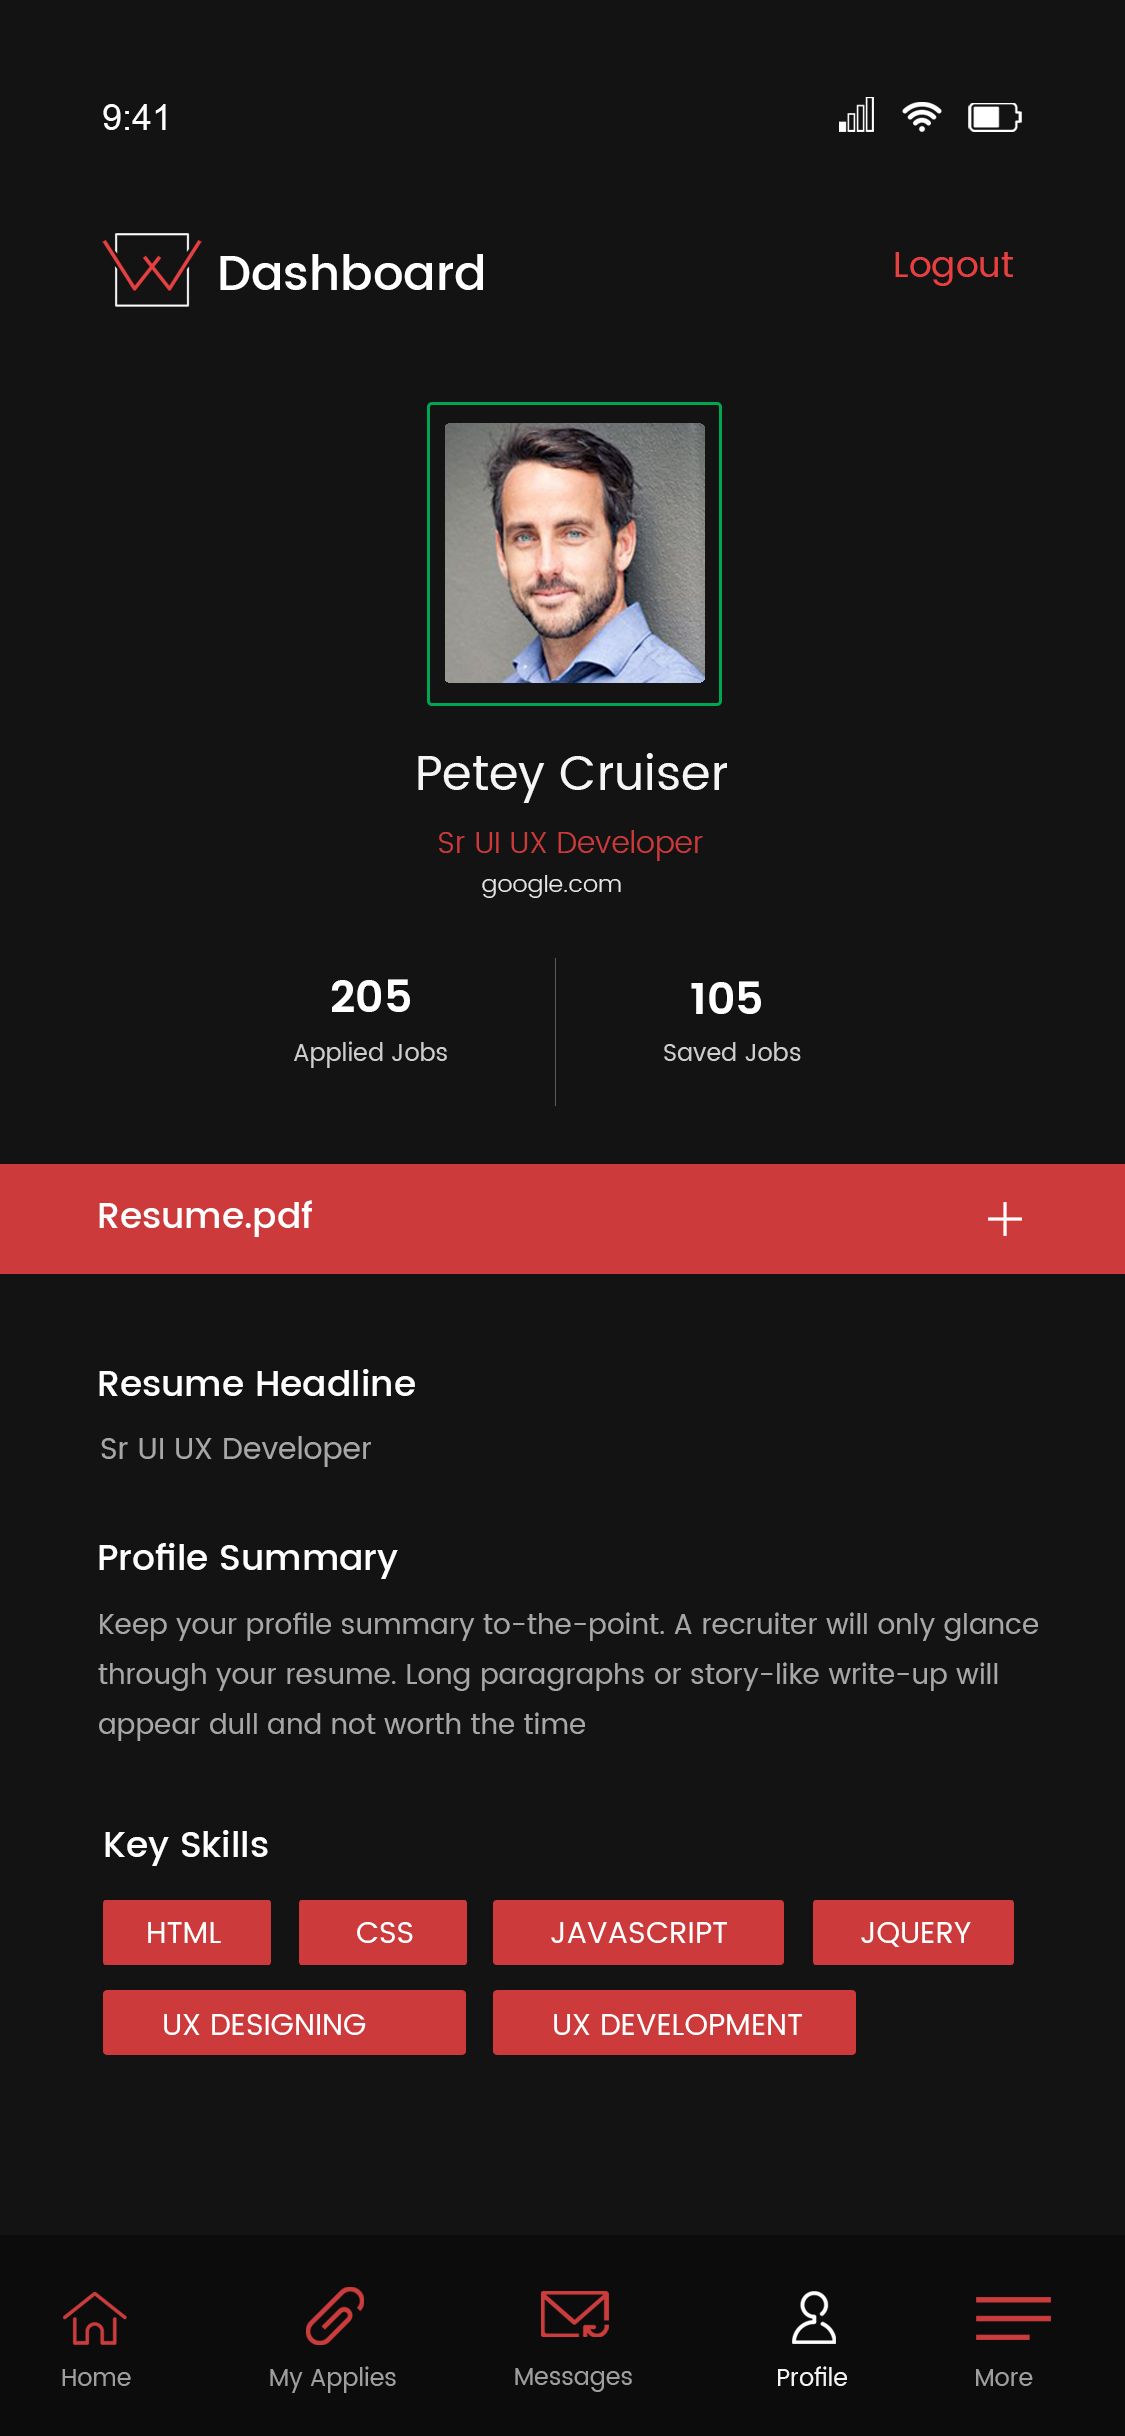Select the Profile person icon

click(x=812, y=2318)
